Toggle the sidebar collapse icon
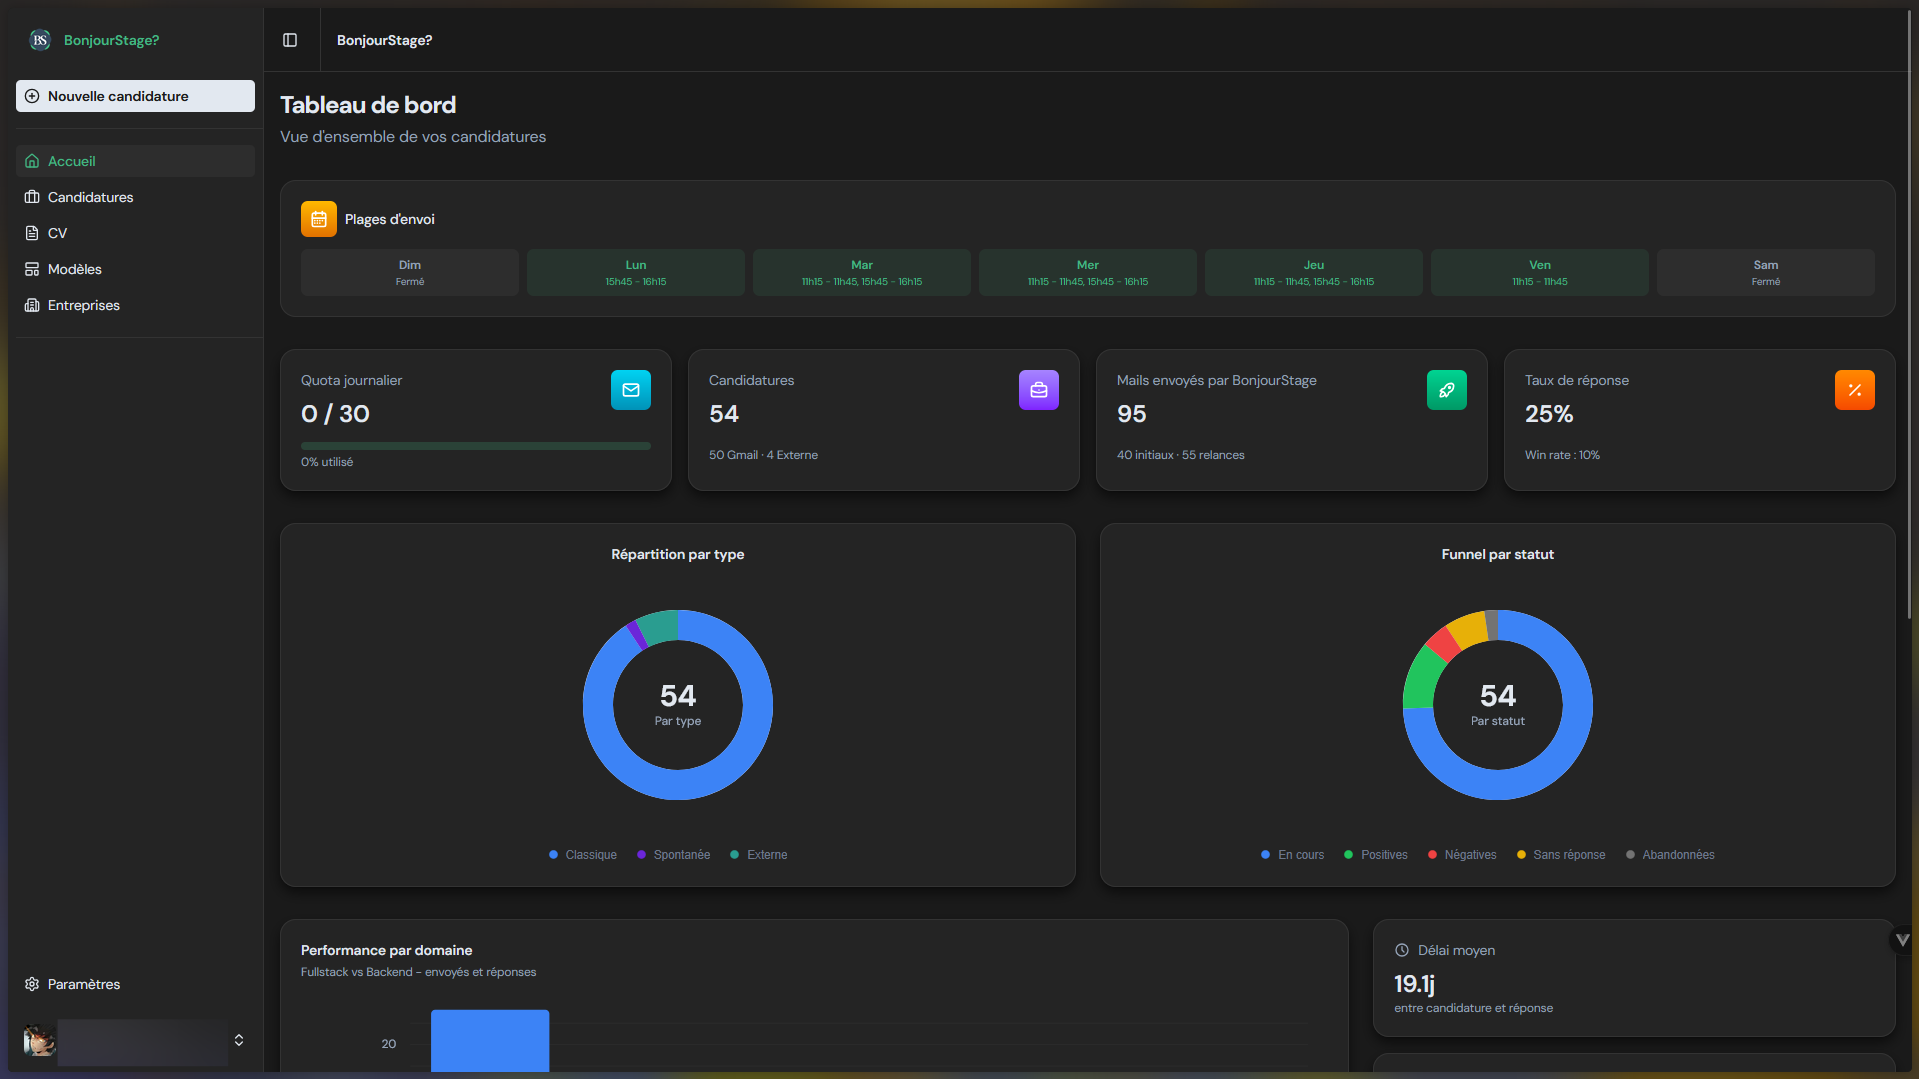 [x=290, y=40]
